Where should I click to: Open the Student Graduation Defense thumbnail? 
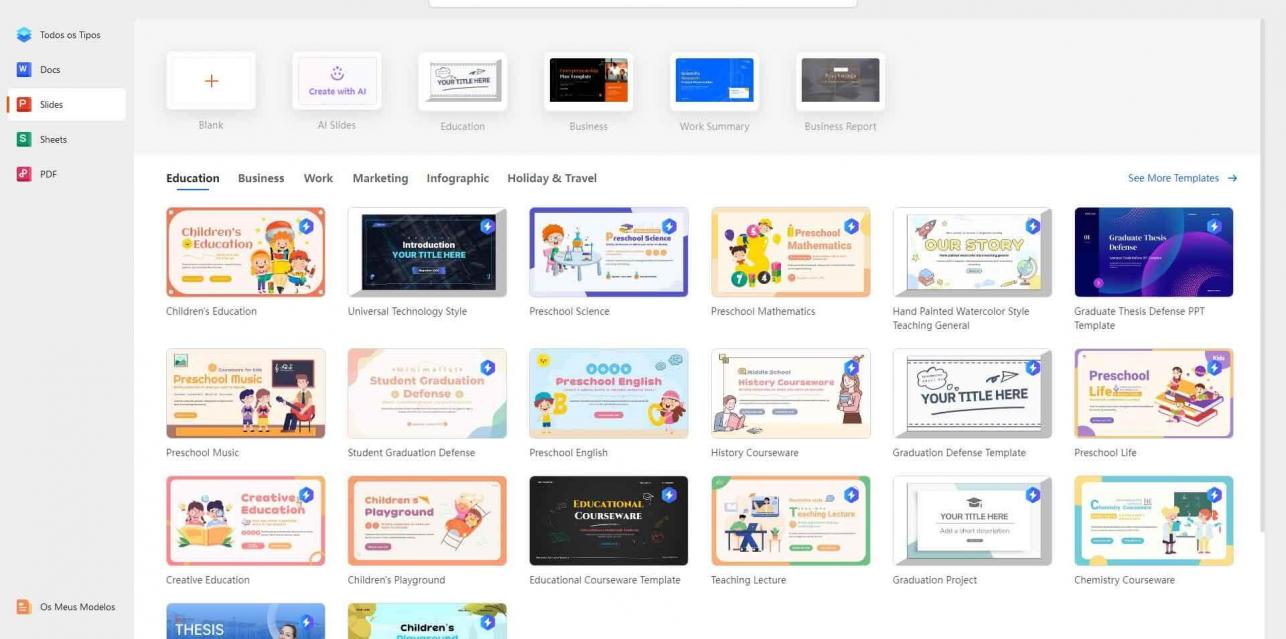[x=427, y=393]
